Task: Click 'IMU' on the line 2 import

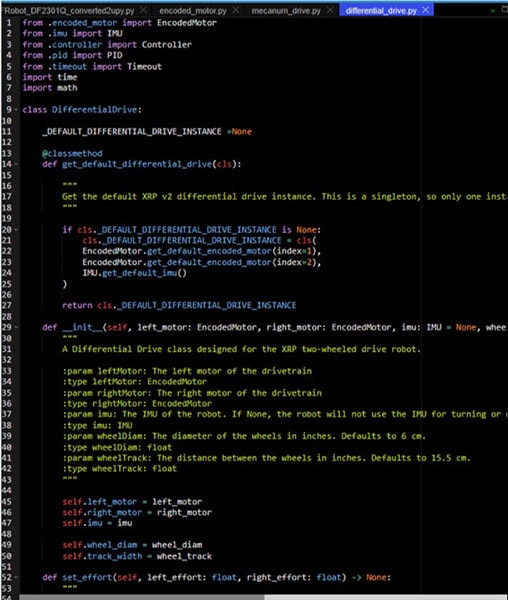Action: (x=115, y=34)
